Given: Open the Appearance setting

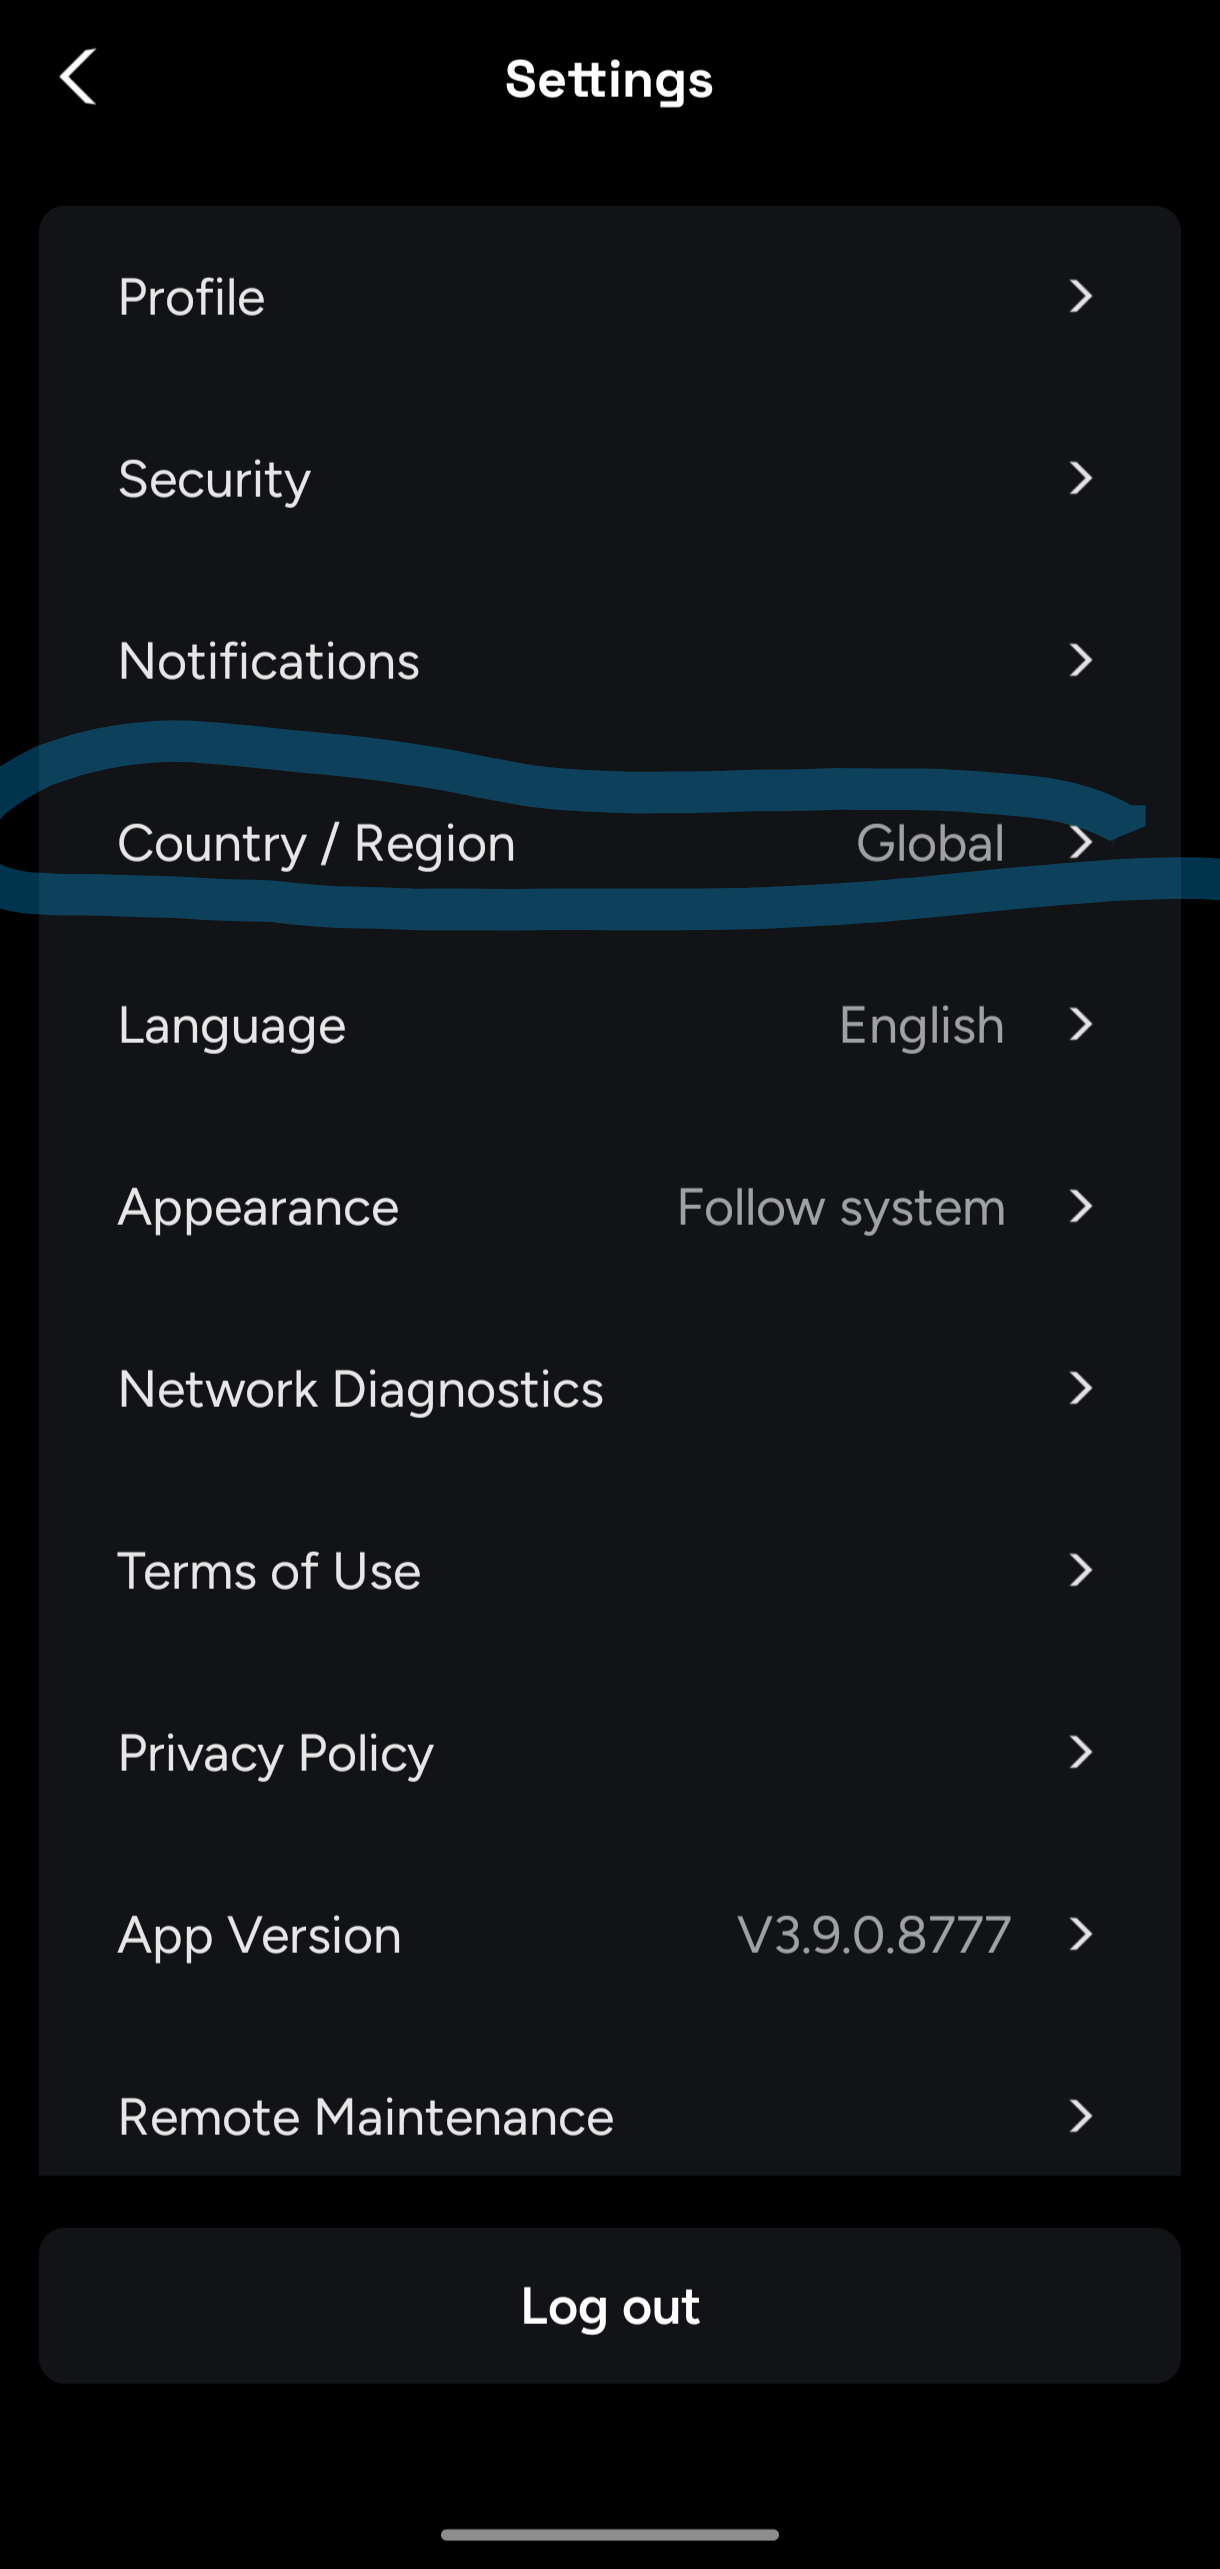Looking at the screenshot, I should (x=258, y=1207).
